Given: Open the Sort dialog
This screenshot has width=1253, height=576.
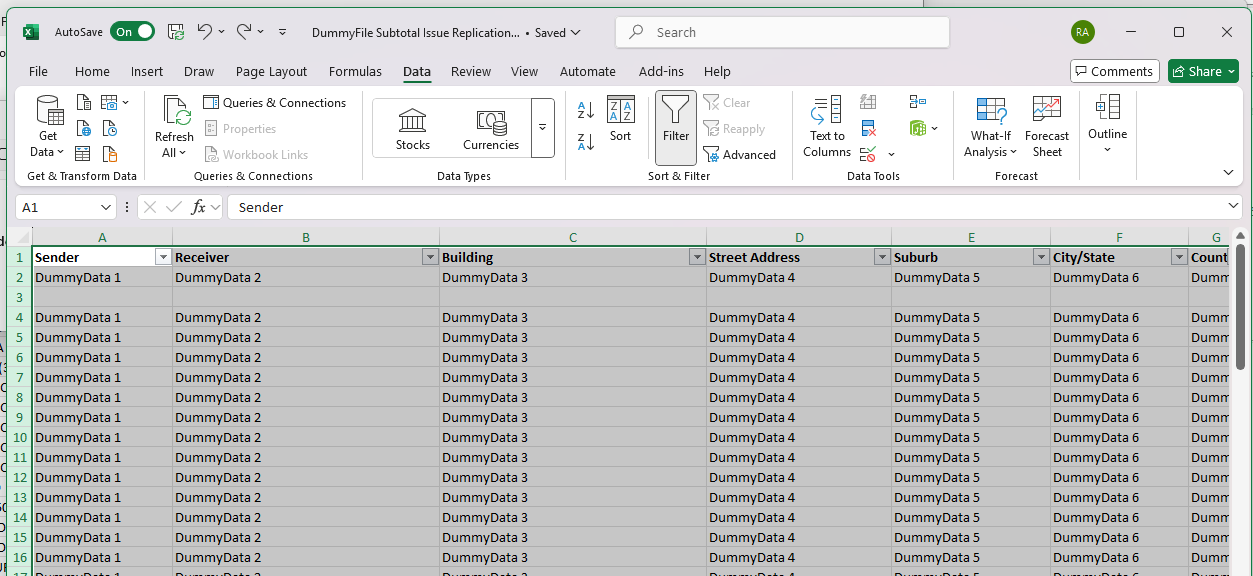Looking at the screenshot, I should click(621, 120).
